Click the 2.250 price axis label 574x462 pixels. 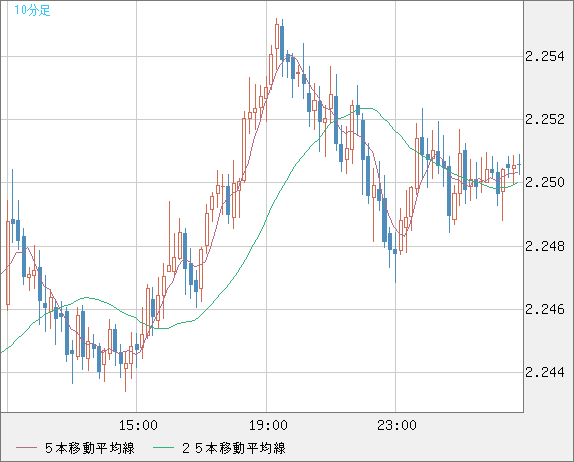(545, 182)
